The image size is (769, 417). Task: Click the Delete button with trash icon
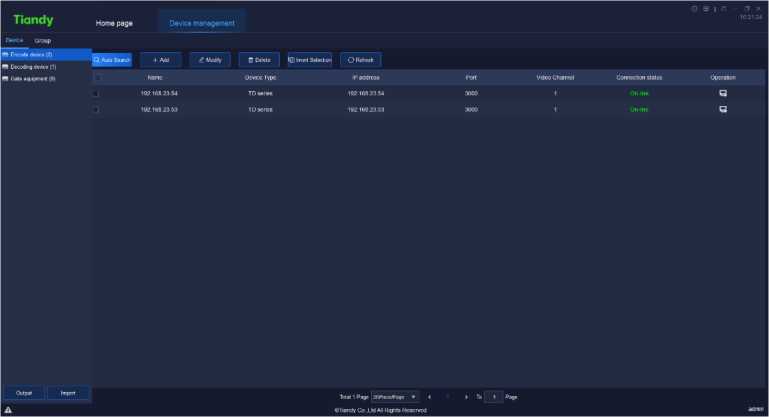coord(259,60)
